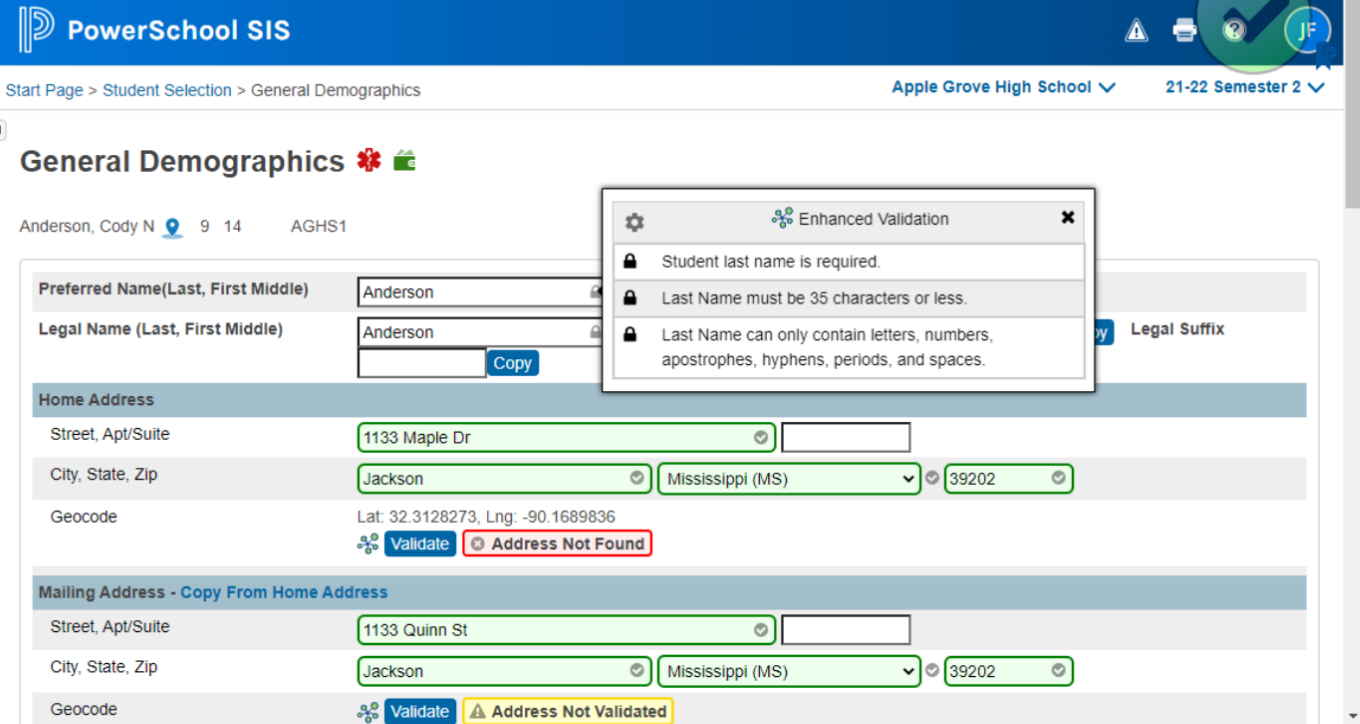Click Copy From Home Address link

point(284,592)
